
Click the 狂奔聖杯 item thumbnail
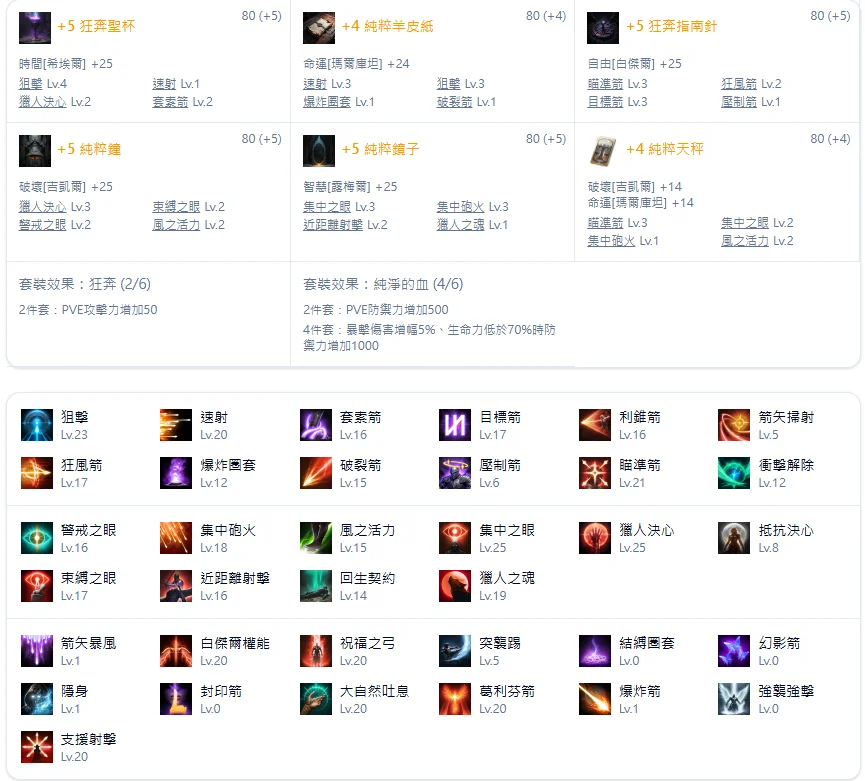[35, 28]
